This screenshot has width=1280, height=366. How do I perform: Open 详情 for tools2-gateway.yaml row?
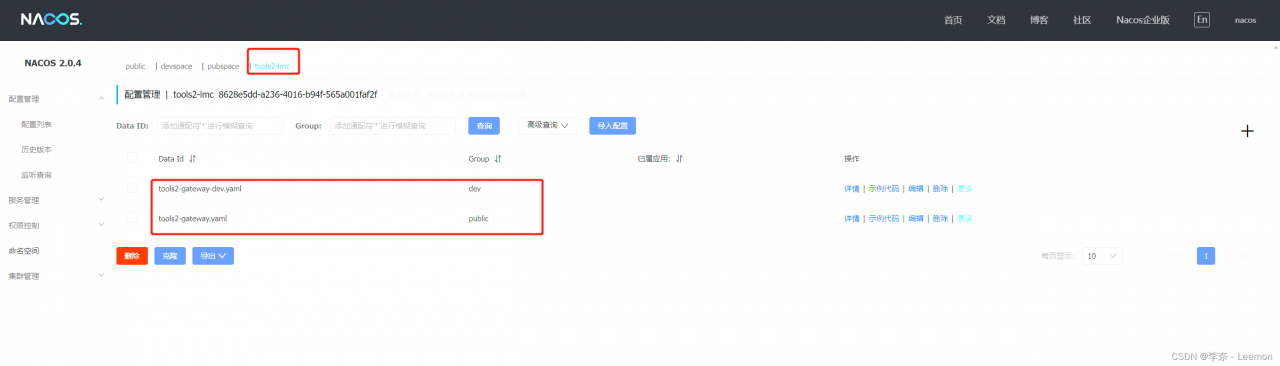pyautogui.click(x=852, y=218)
